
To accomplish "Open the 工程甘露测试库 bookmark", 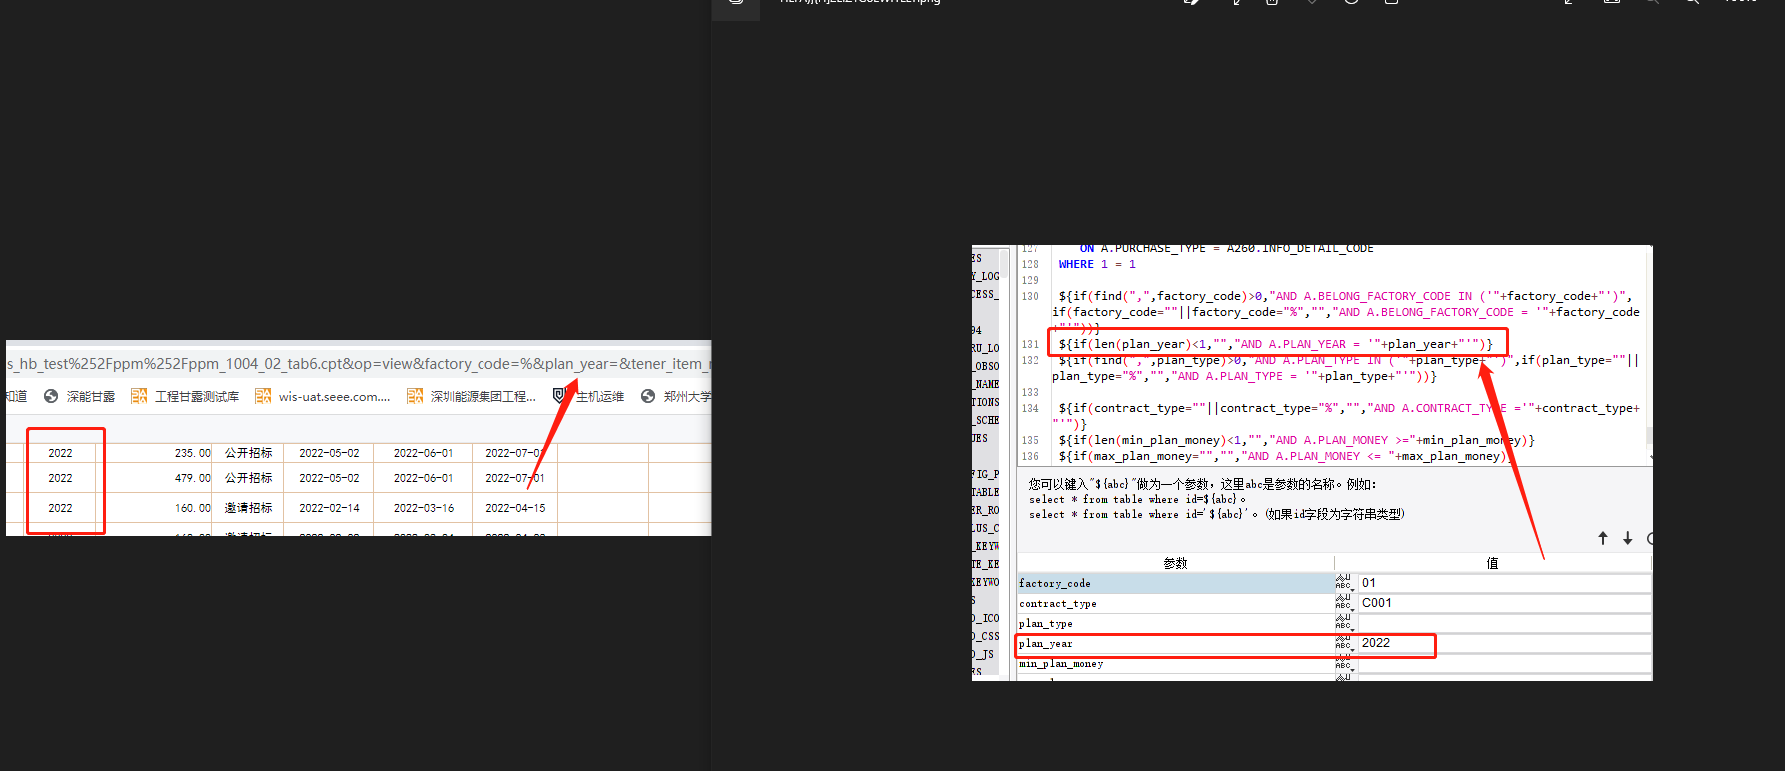I will 185,397.
